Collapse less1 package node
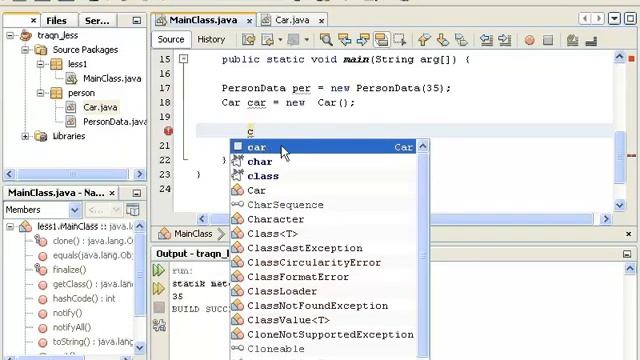The width and height of the screenshot is (640, 360). [40, 64]
